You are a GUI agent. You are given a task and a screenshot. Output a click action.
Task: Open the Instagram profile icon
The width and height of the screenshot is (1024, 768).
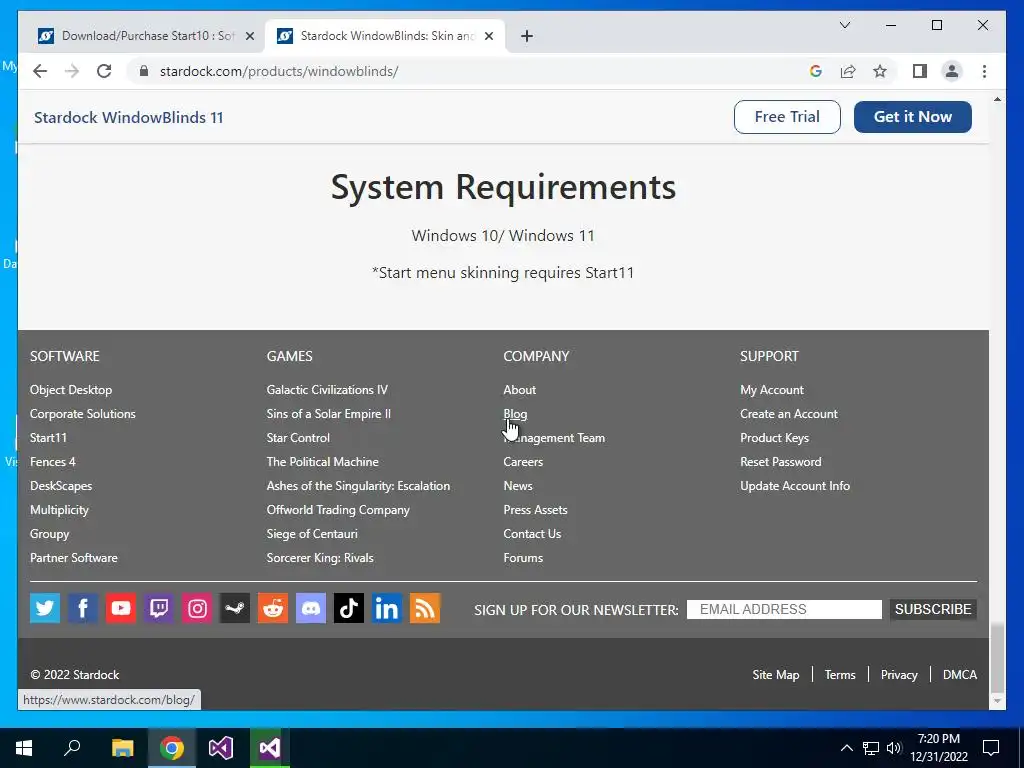click(x=197, y=608)
